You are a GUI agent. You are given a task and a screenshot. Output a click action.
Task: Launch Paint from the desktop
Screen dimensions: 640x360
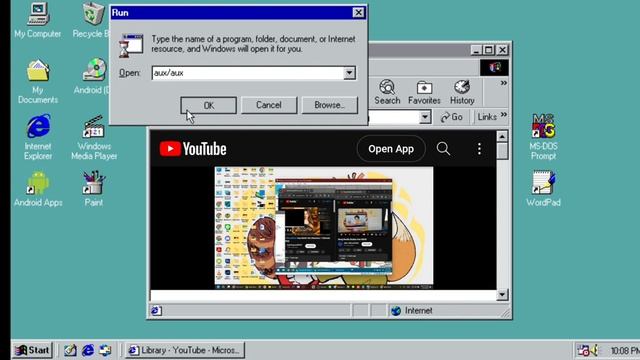pyautogui.click(x=94, y=189)
